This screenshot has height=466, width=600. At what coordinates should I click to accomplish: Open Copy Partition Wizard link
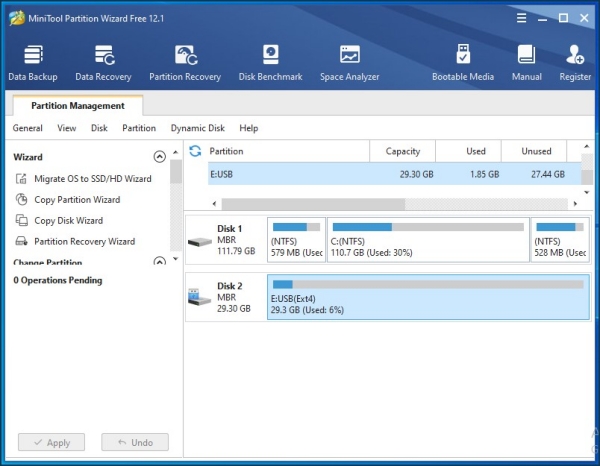77,200
